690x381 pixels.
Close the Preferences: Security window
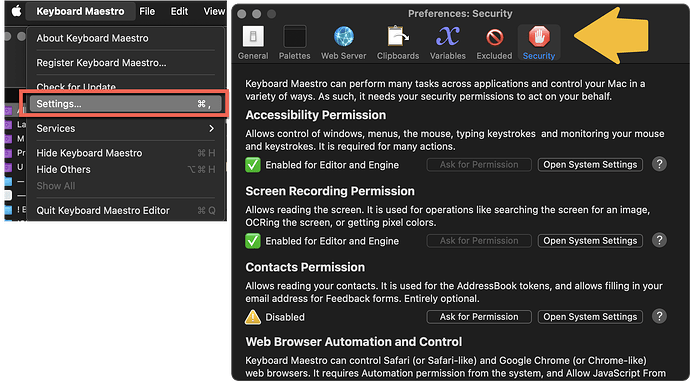241,14
